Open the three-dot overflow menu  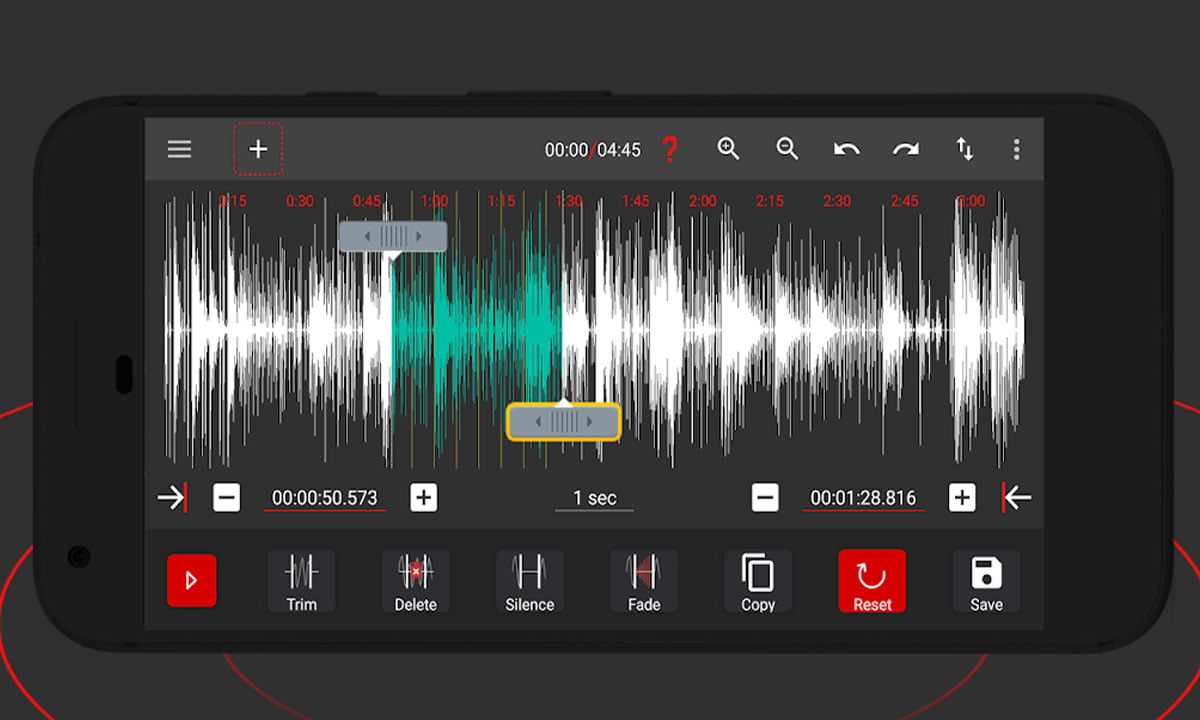coord(1016,150)
